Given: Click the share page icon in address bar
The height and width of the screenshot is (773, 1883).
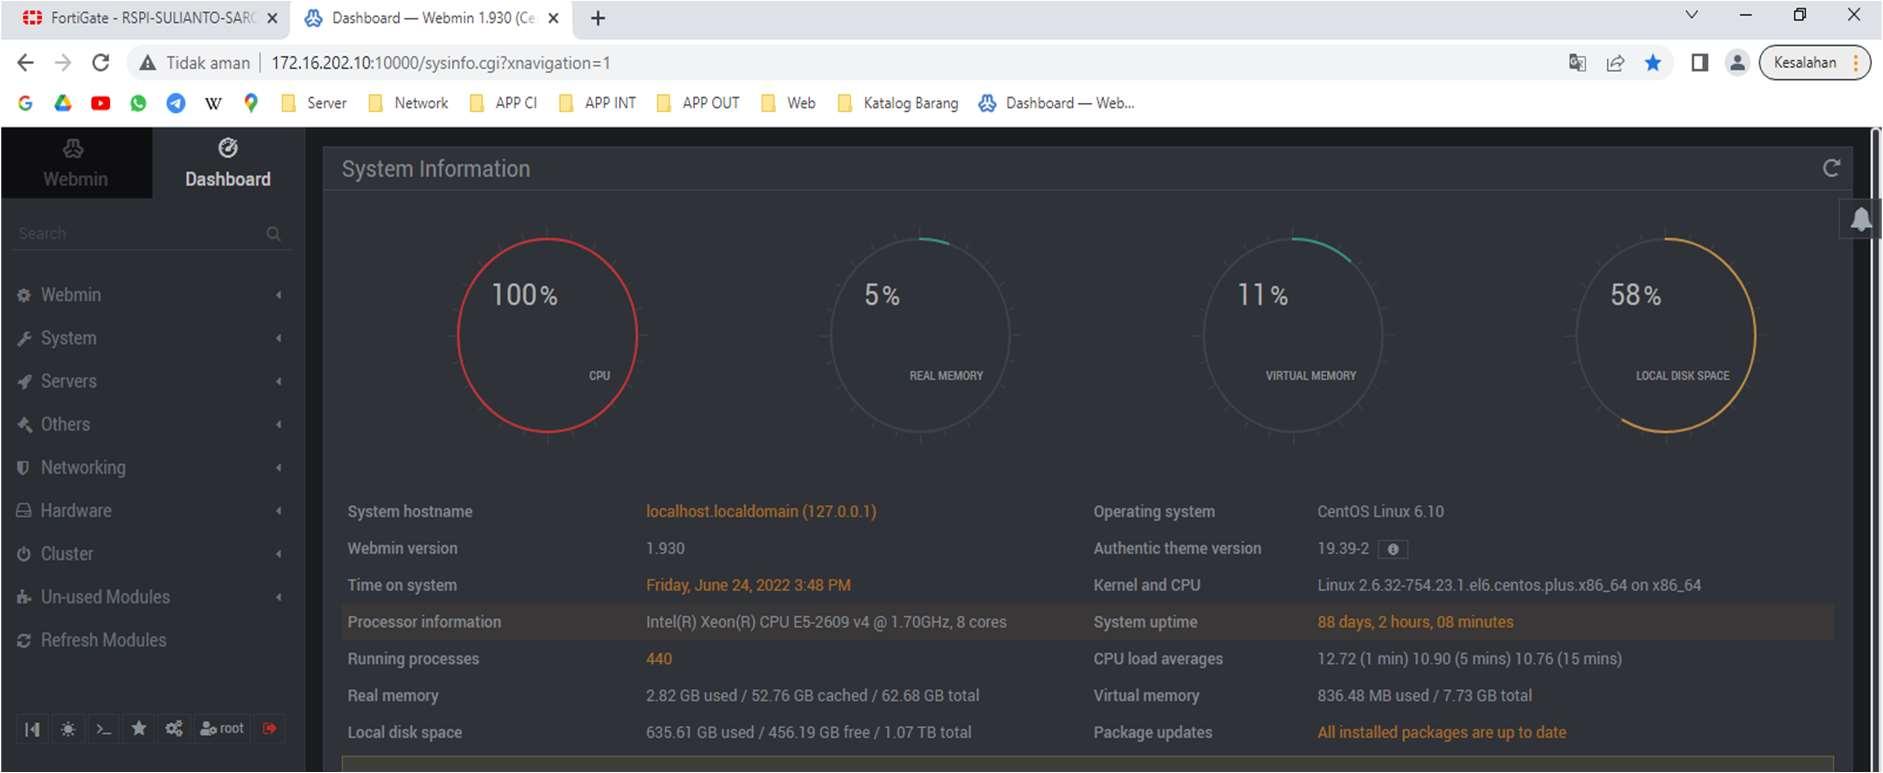Looking at the screenshot, I should click(x=1615, y=63).
